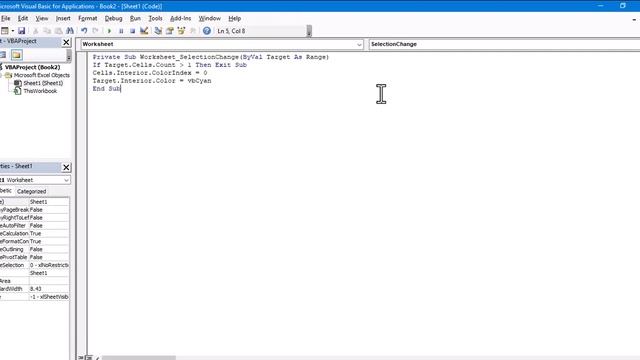Click the Reset stop icon
The width and height of the screenshot is (640, 360).
[132, 31]
